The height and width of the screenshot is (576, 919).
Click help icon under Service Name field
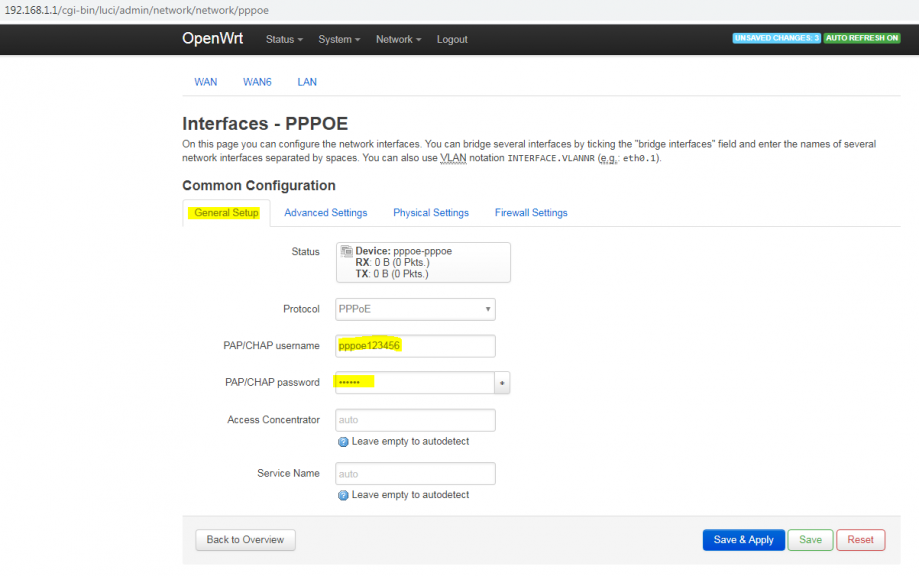coord(344,495)
